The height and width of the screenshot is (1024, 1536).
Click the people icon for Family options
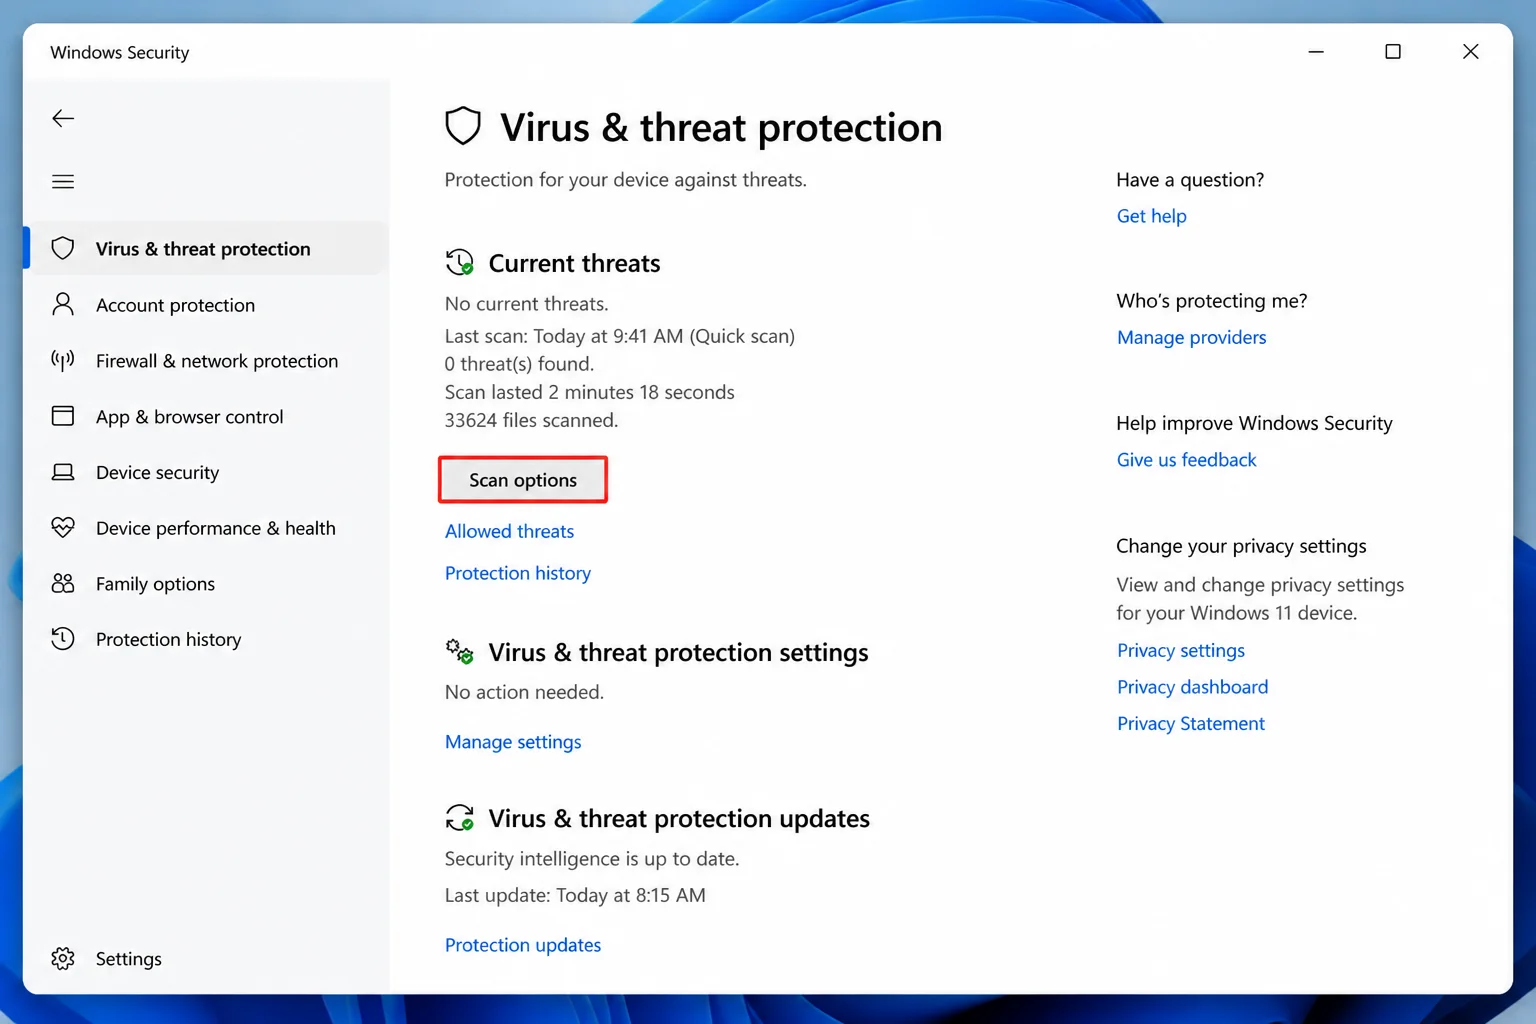click(63, 583)
